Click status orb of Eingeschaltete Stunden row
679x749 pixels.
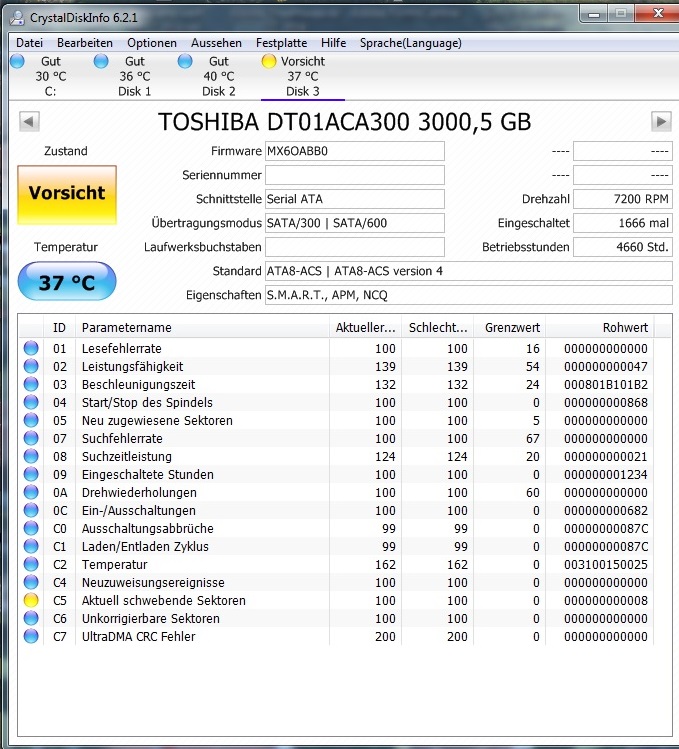point(31,474)
